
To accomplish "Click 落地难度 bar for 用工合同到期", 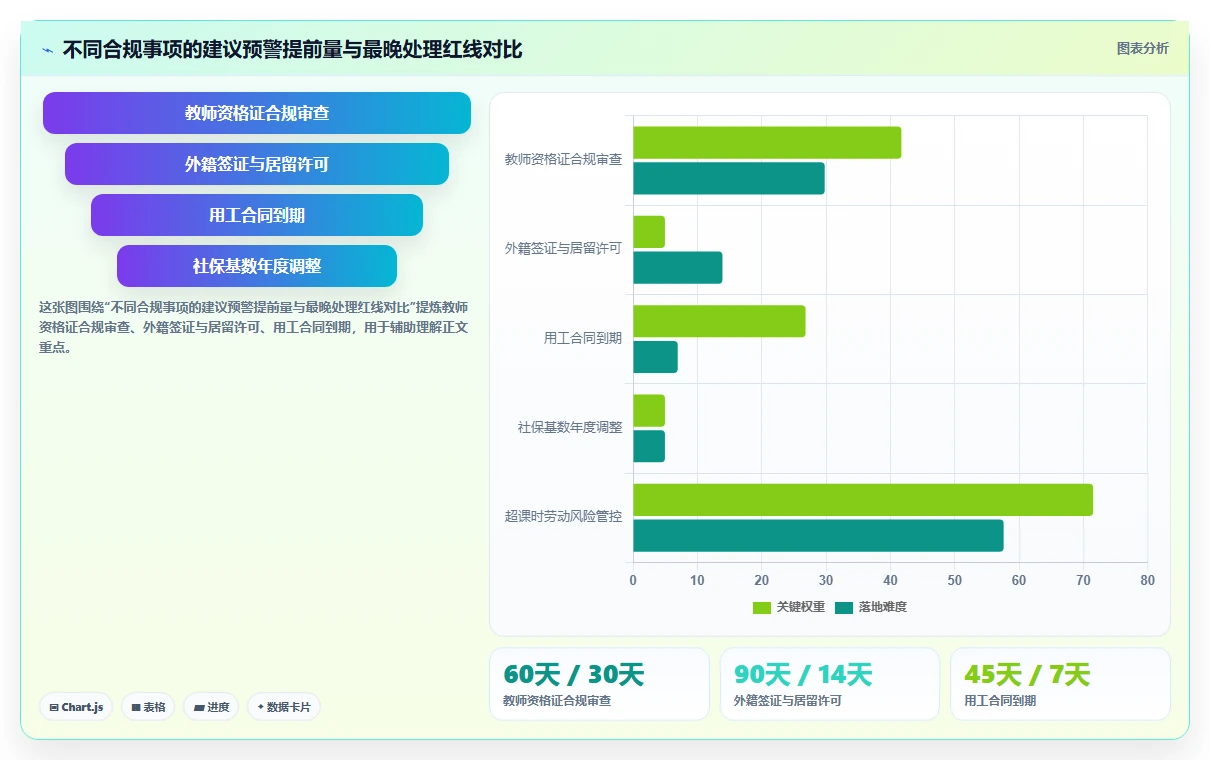I will click(655, 357).
